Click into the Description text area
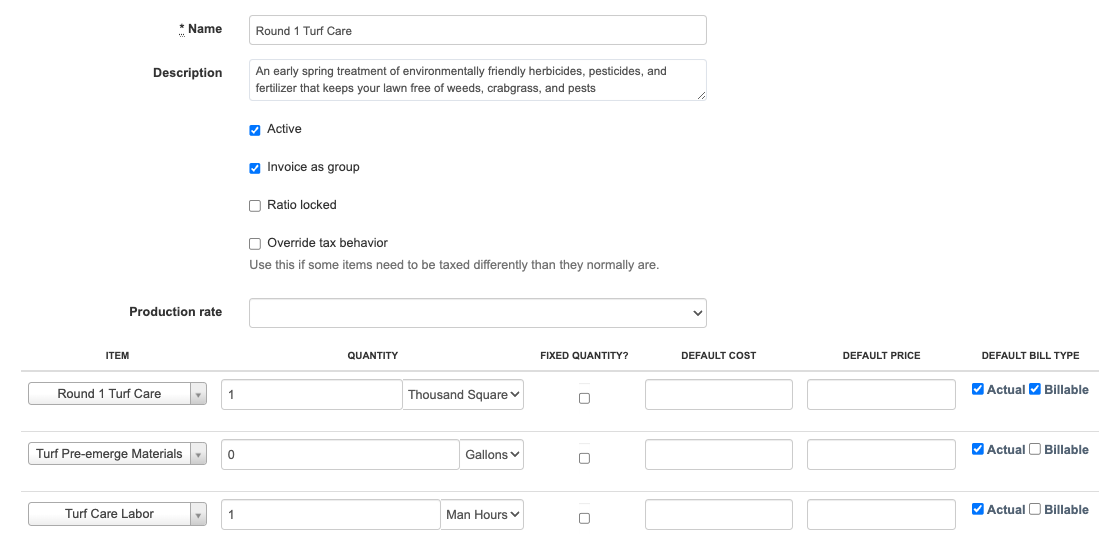The image size is (1099, 546). 477,79
